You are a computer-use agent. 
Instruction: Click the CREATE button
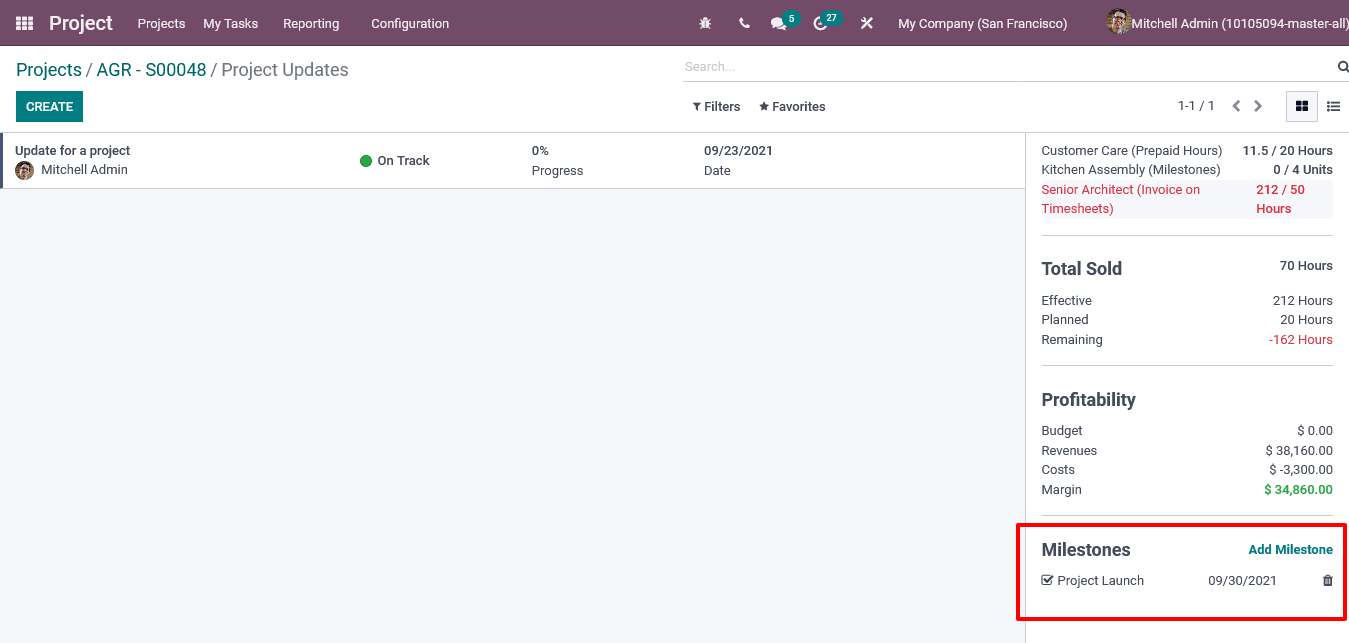pos(49,107)
